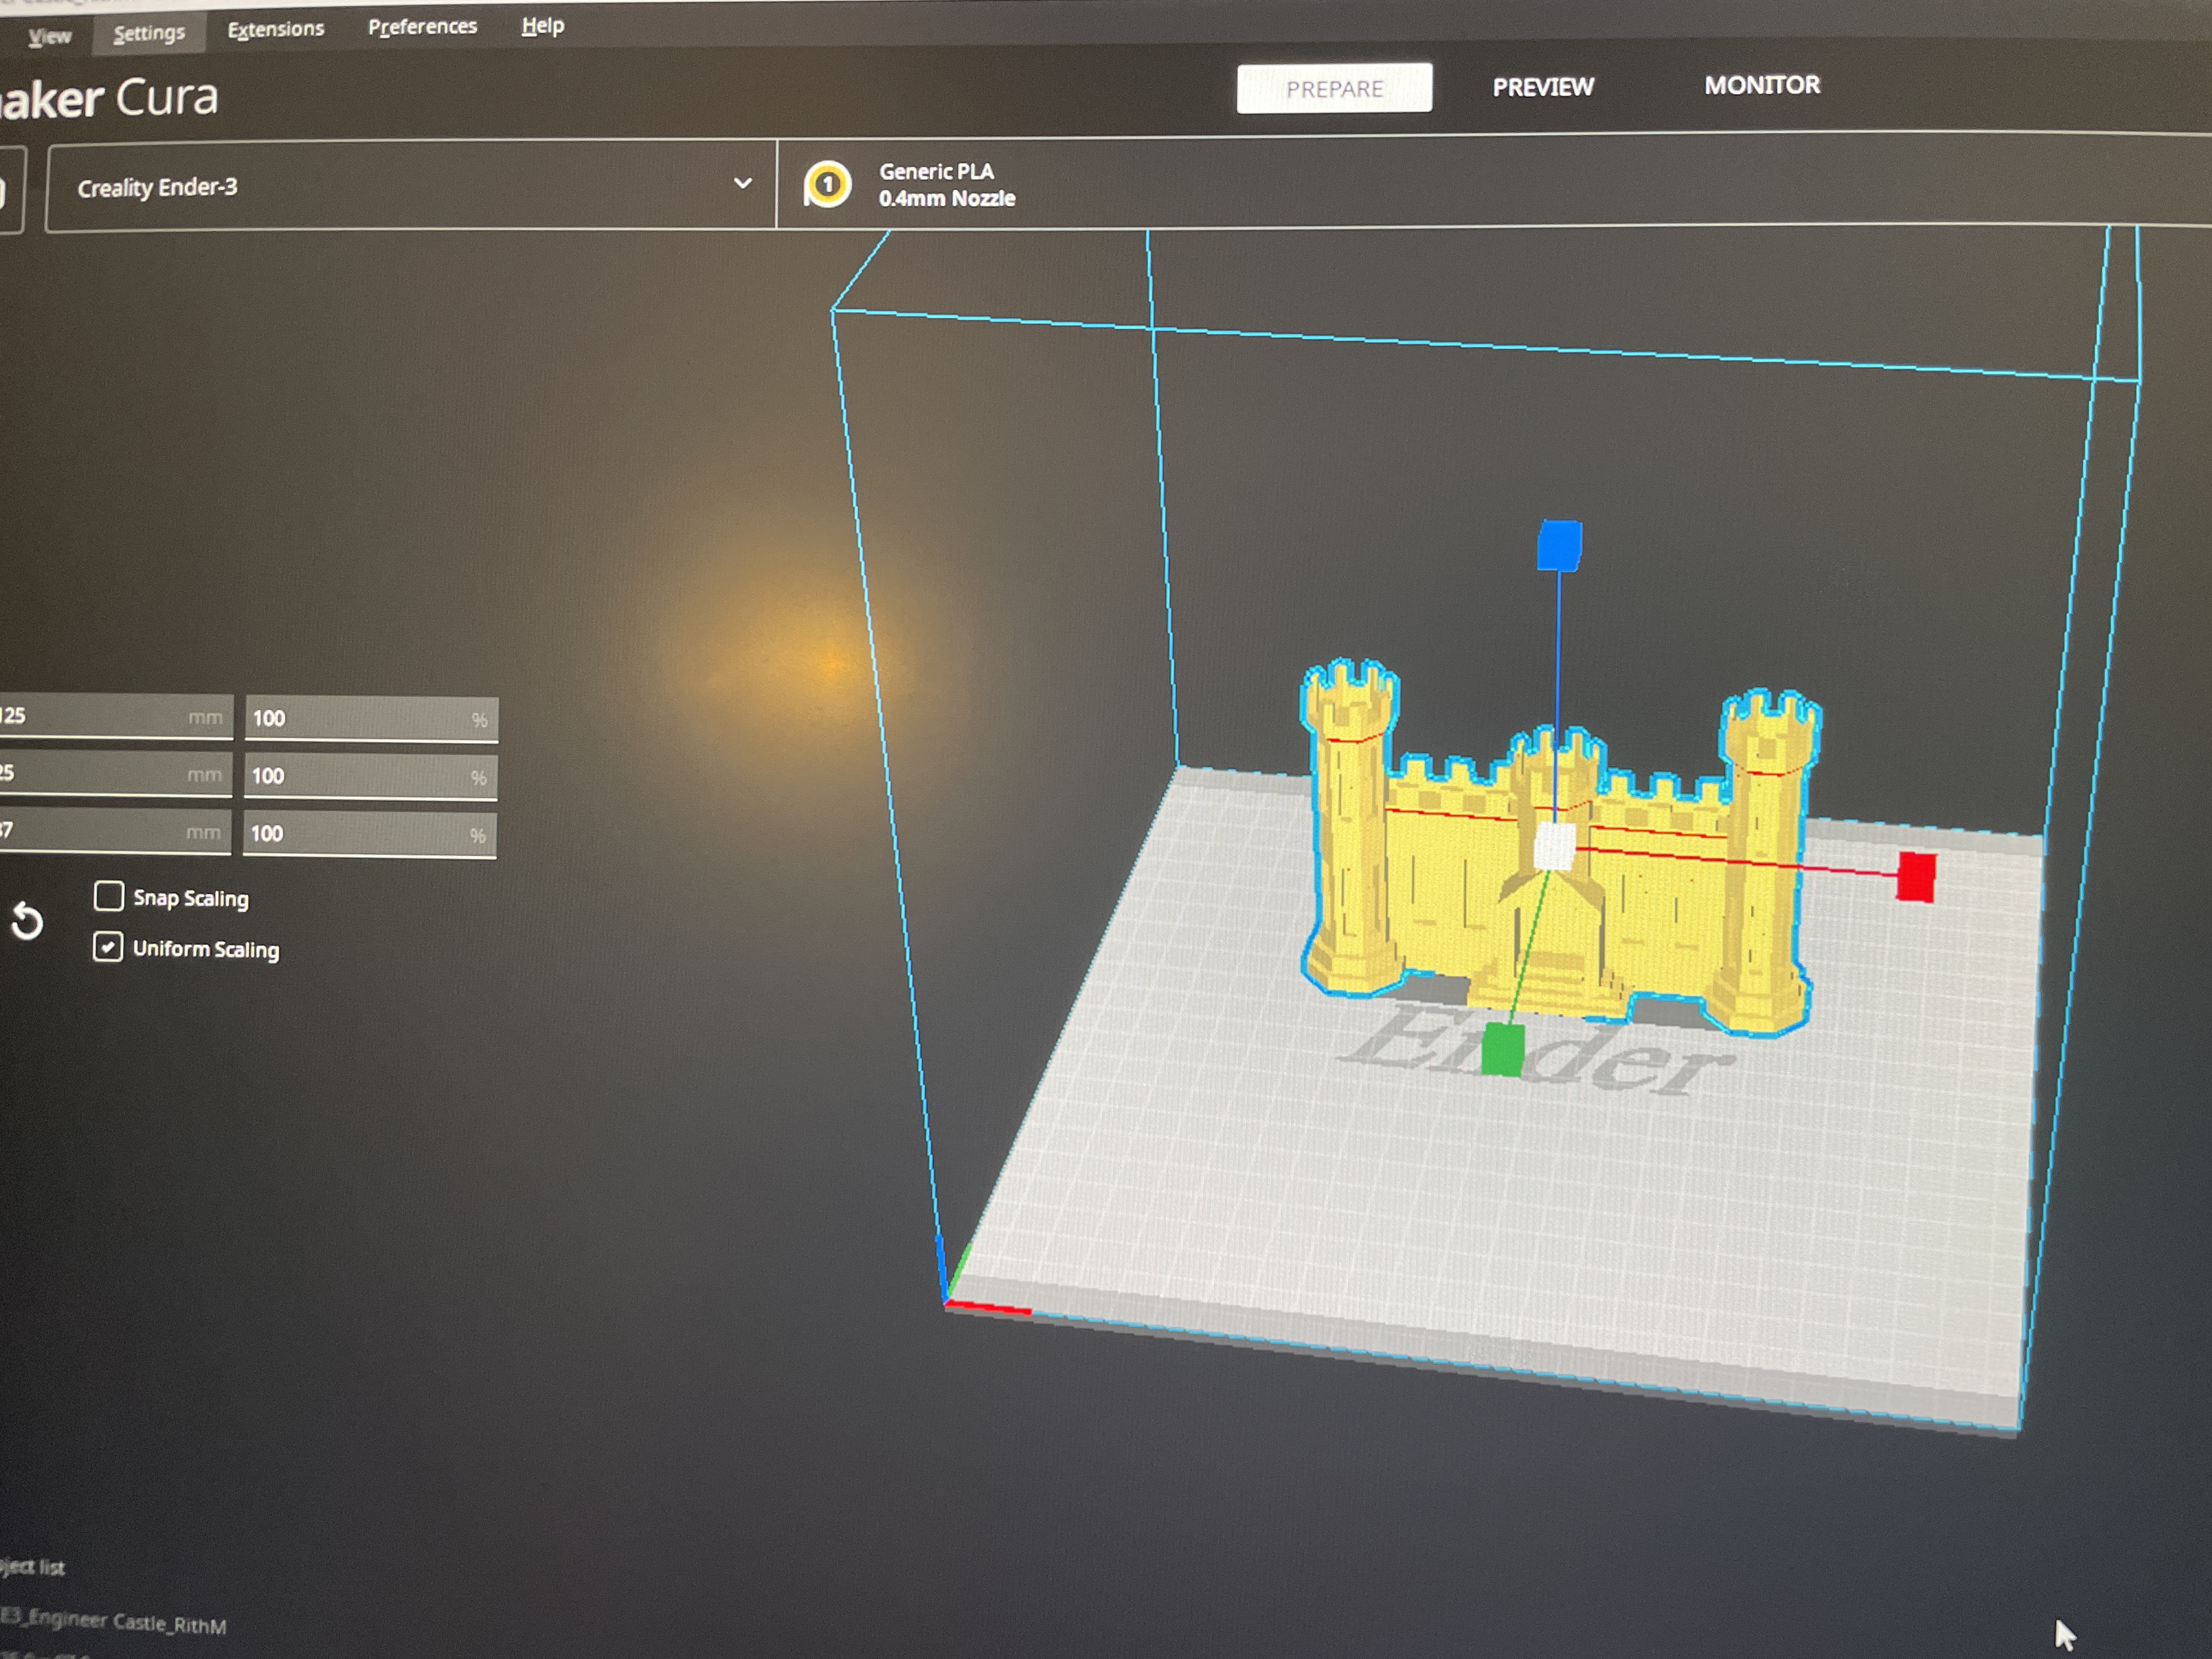Screen dimensions: 2212x1659
Task: Click the reset scale arrow icon
Action: pyautogui.click(x=27, y=920)
